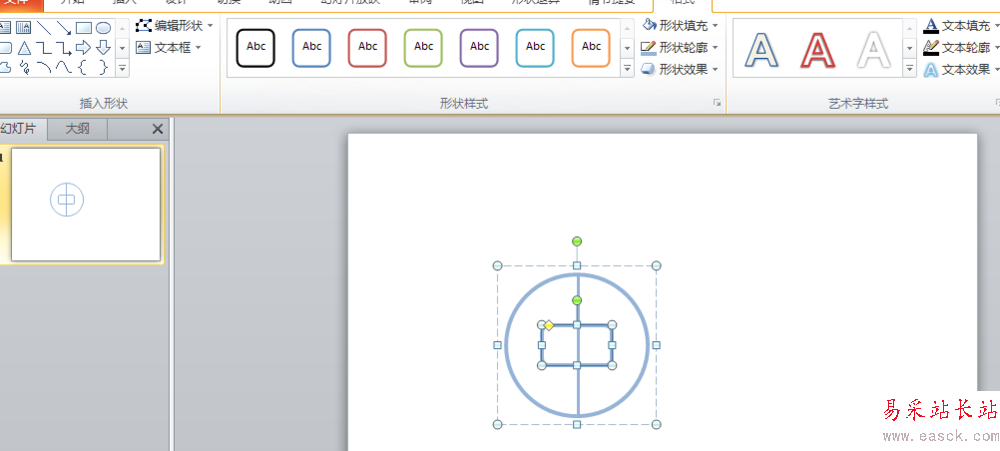1000x451 pixels.
Task: Click the 文本轮廓 icon
Action: [931, 47]
